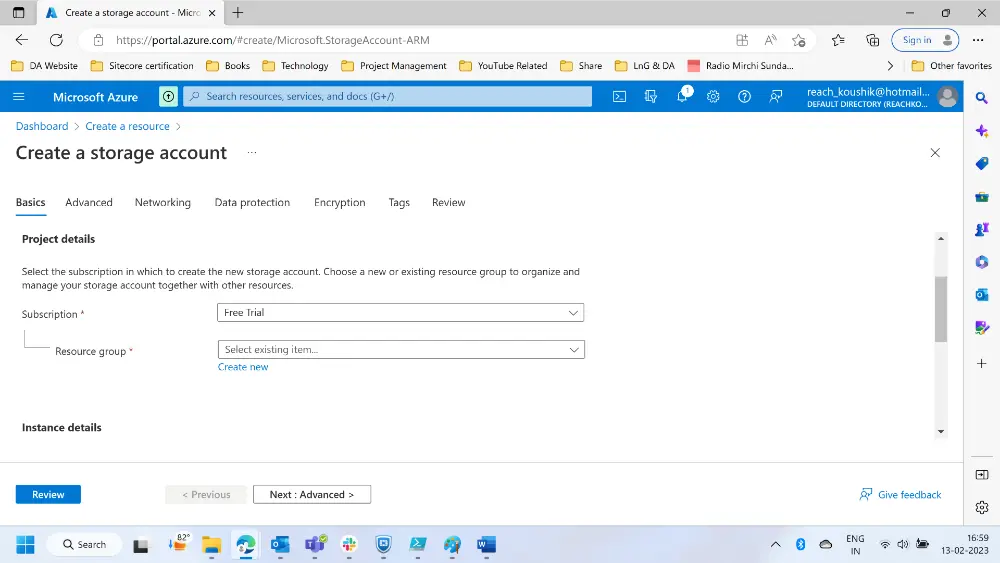Click the Give feedback link
1000x563 pixels.
coord(901,494)
